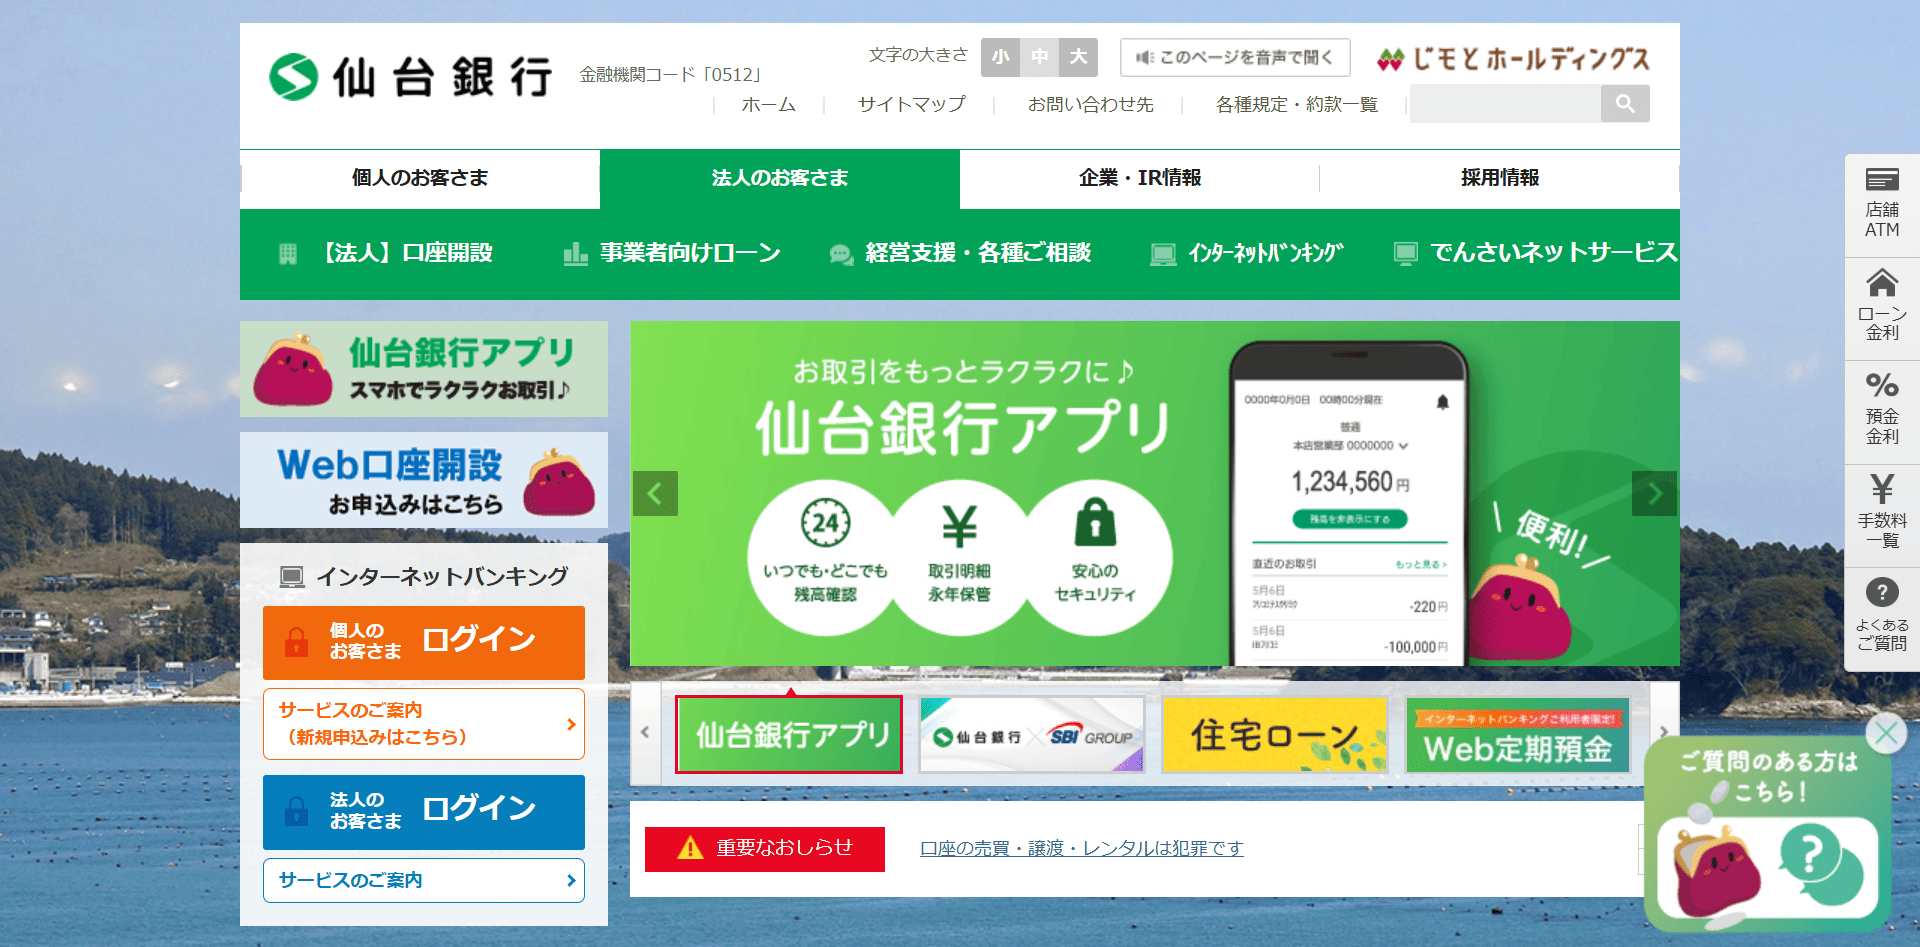Set text size to 大
The image size is (1920, 947).
[x=1078, y=57]
